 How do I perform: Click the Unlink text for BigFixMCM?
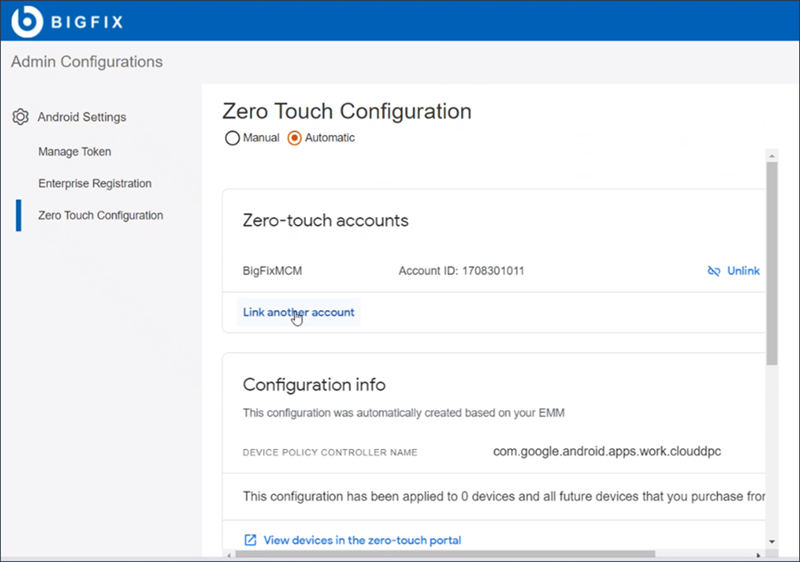[x=743, y=271]
